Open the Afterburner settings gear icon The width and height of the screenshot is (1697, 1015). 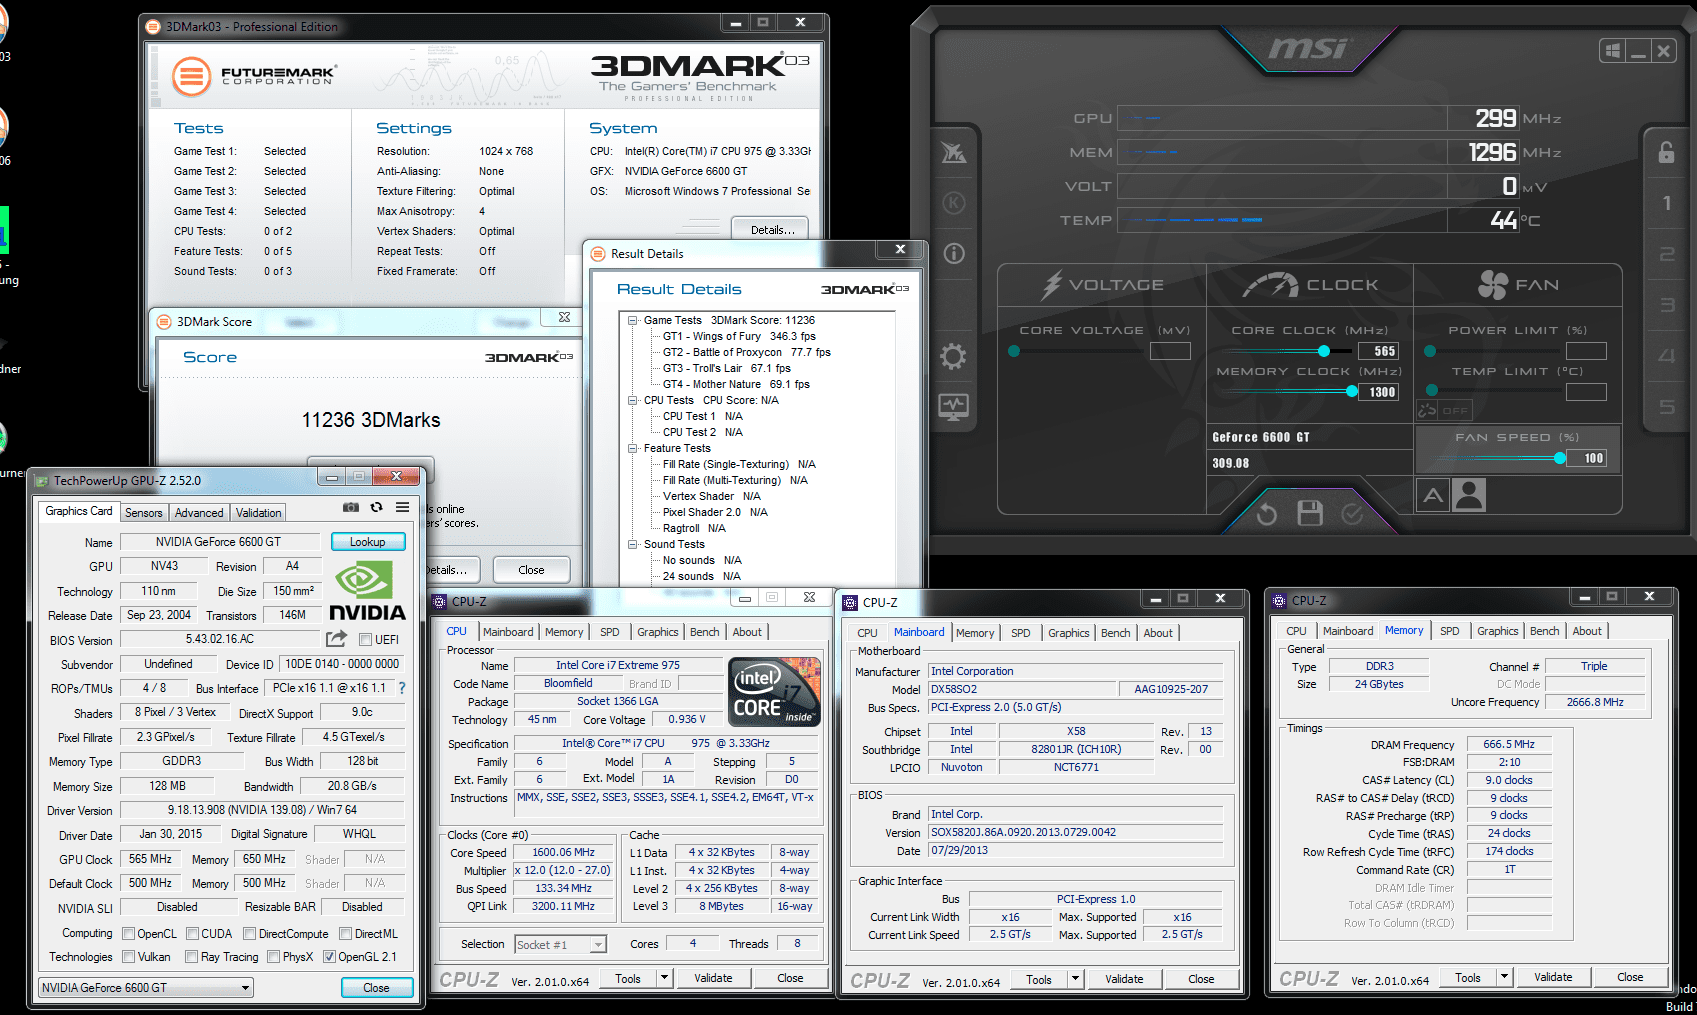click(953, 356)
